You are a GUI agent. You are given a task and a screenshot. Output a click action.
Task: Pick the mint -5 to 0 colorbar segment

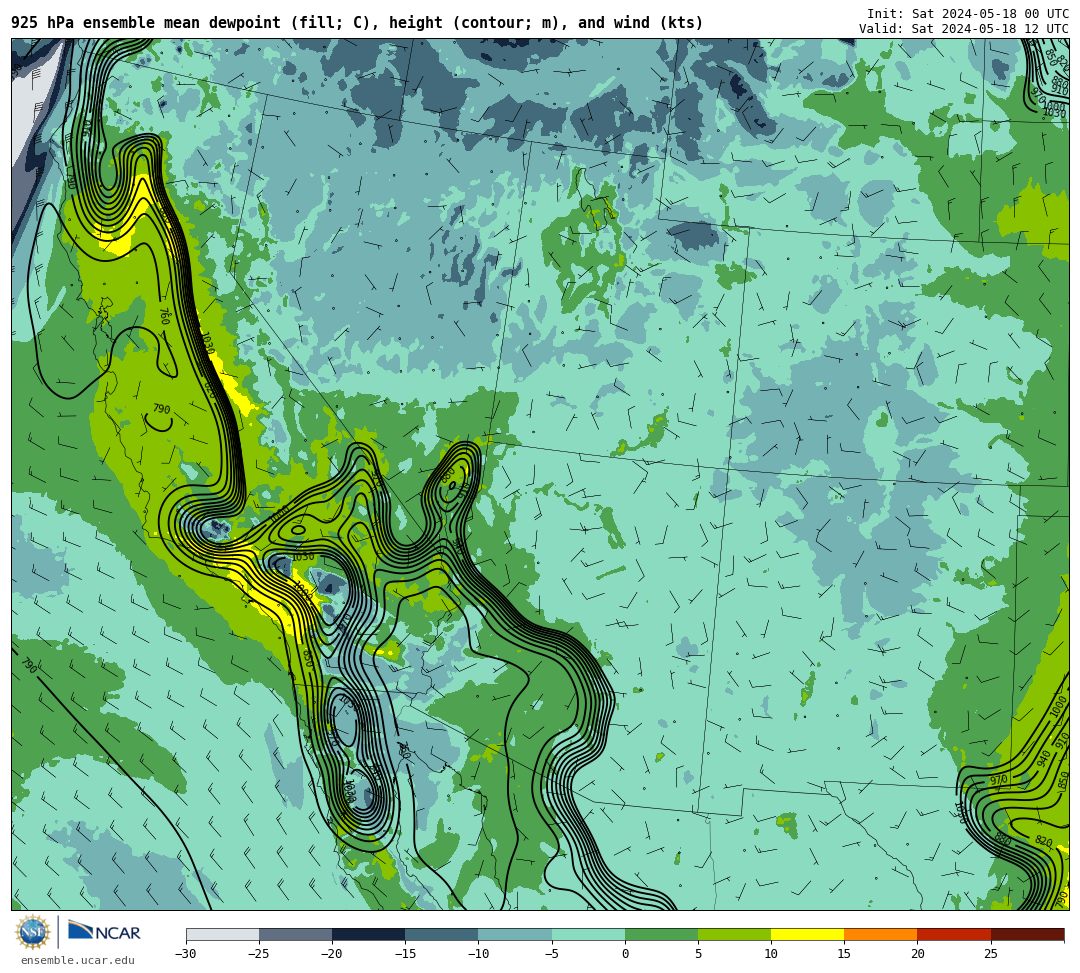tap(588, 934)
